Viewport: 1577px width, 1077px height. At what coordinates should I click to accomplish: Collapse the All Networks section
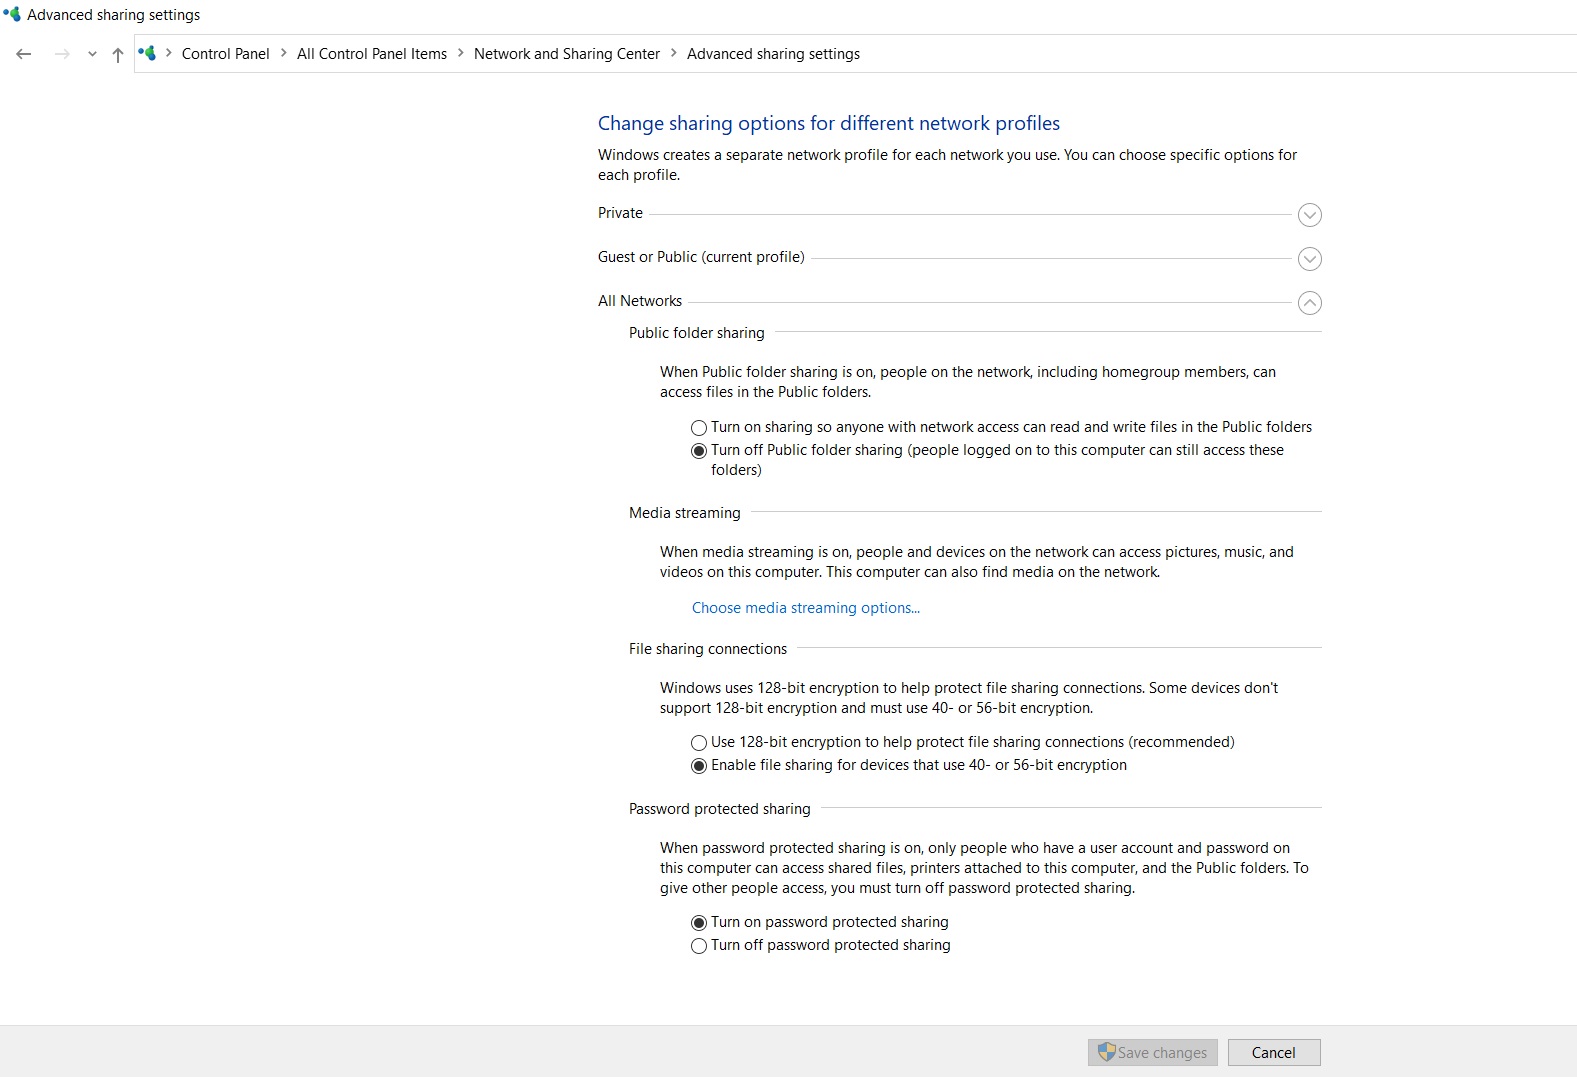[x=1309, y=303]
